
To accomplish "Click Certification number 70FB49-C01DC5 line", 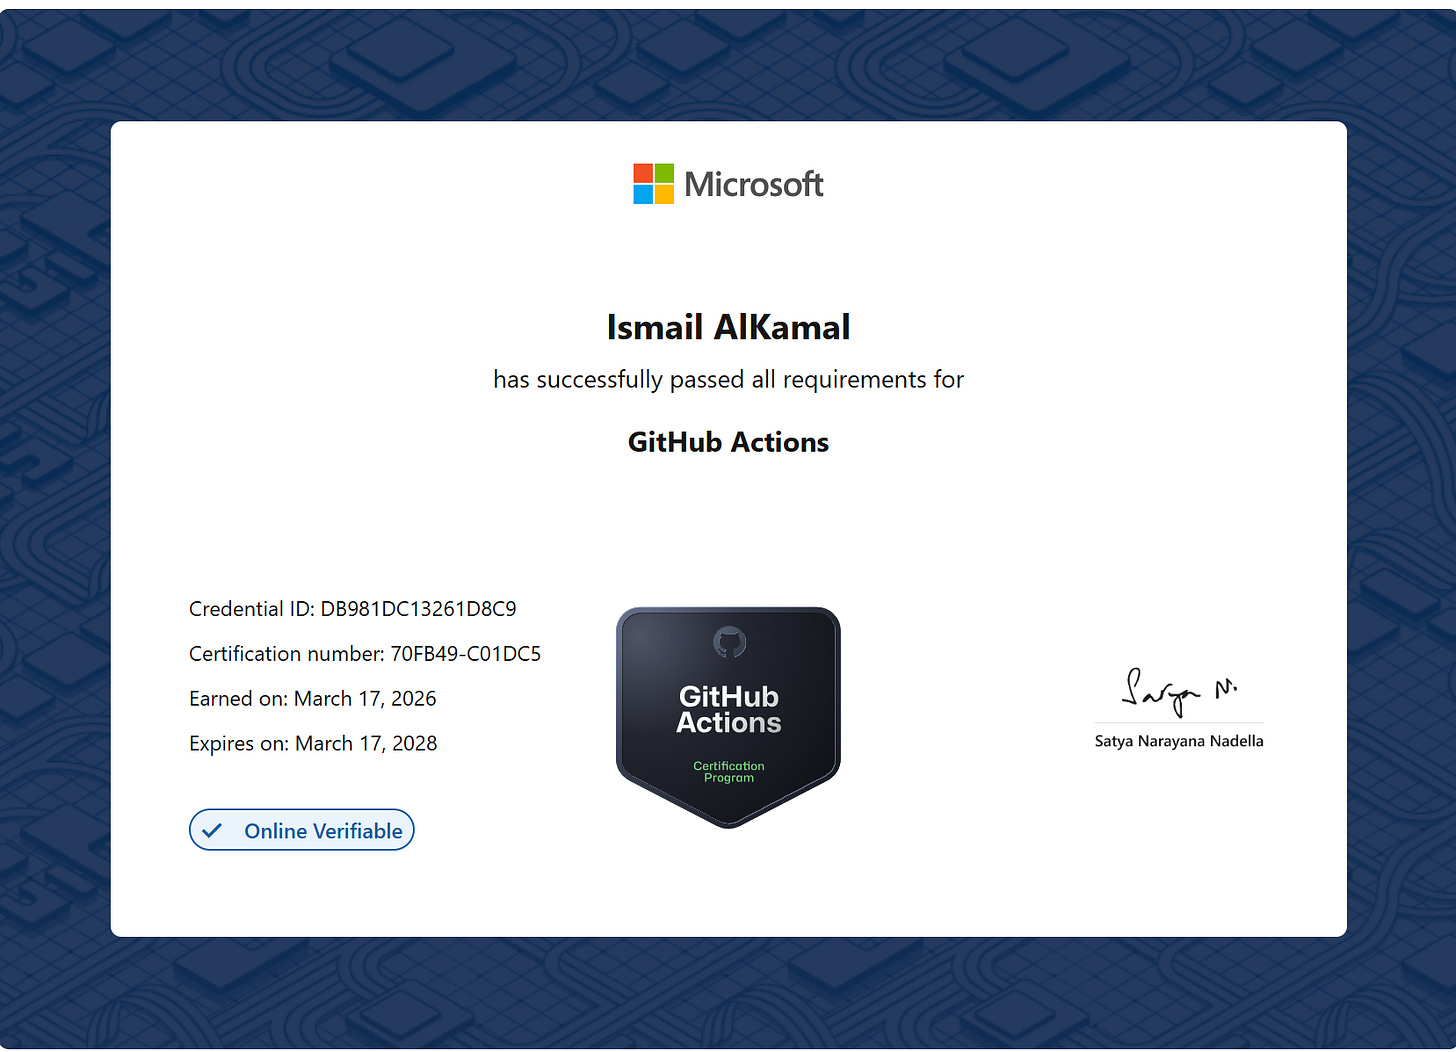I will (365, 654).
